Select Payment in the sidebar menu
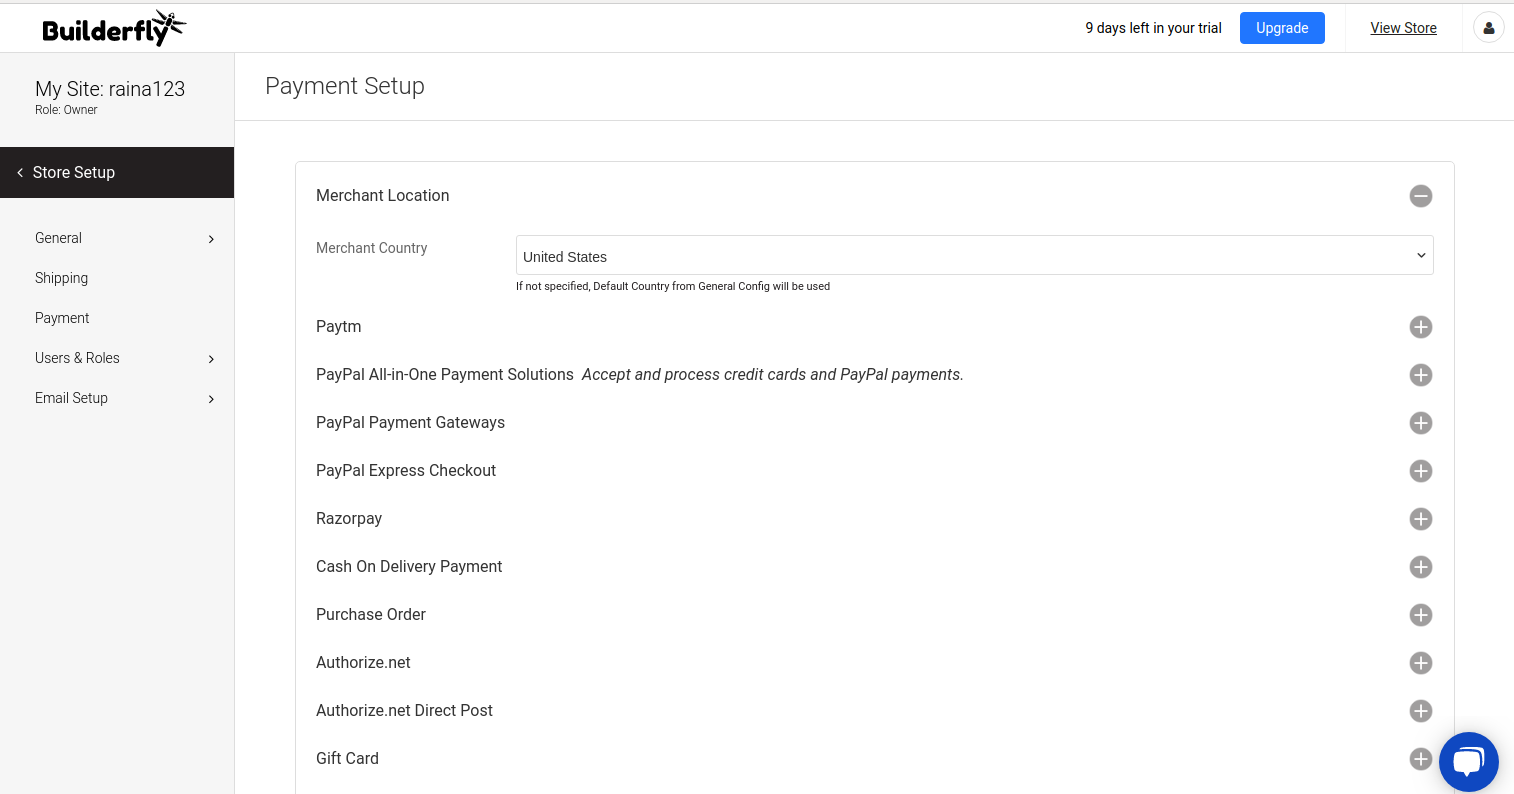The width and height of the screenshot is (1514, 794). point(62,318)
